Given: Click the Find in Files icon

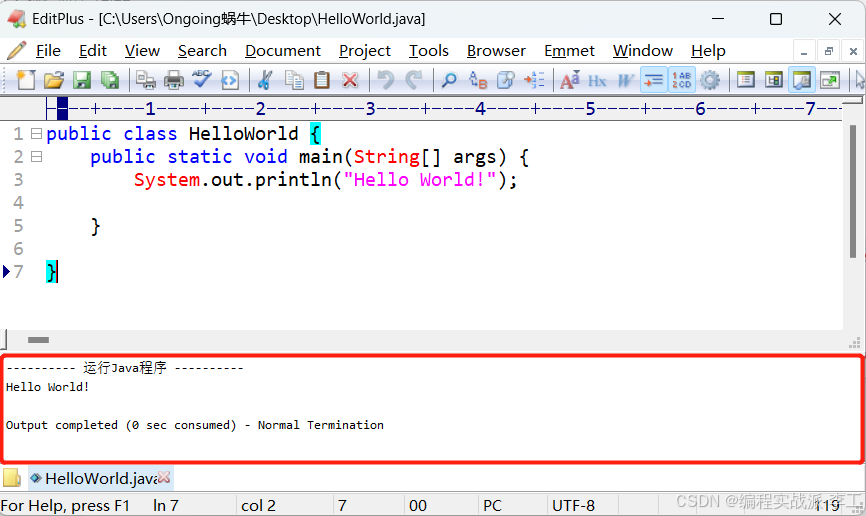Looking at the screenshot, I should [x=506, y=80].
